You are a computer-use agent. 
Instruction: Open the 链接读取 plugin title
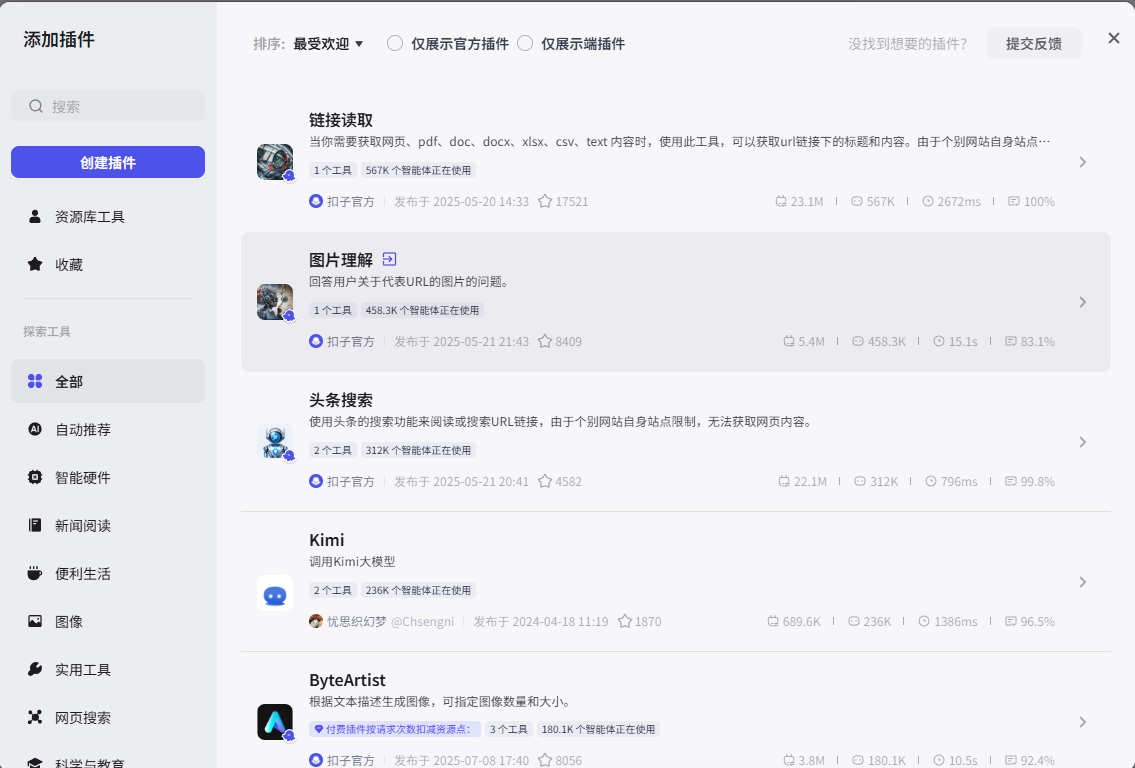341,119
